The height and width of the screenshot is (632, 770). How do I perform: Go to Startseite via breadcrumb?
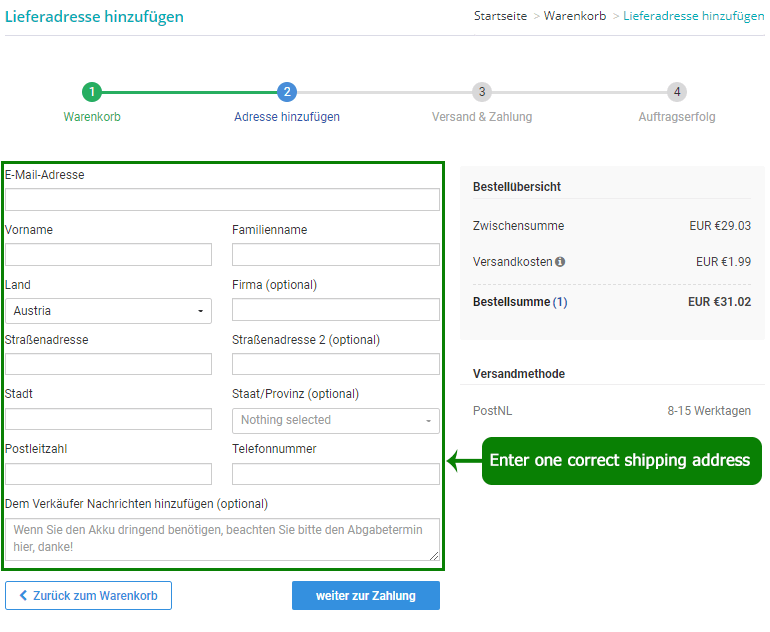click(500, 17)
